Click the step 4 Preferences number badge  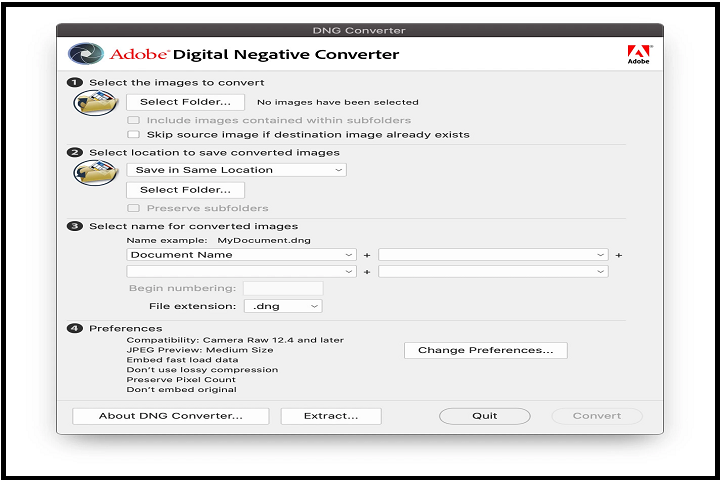[x=74, y=328]
